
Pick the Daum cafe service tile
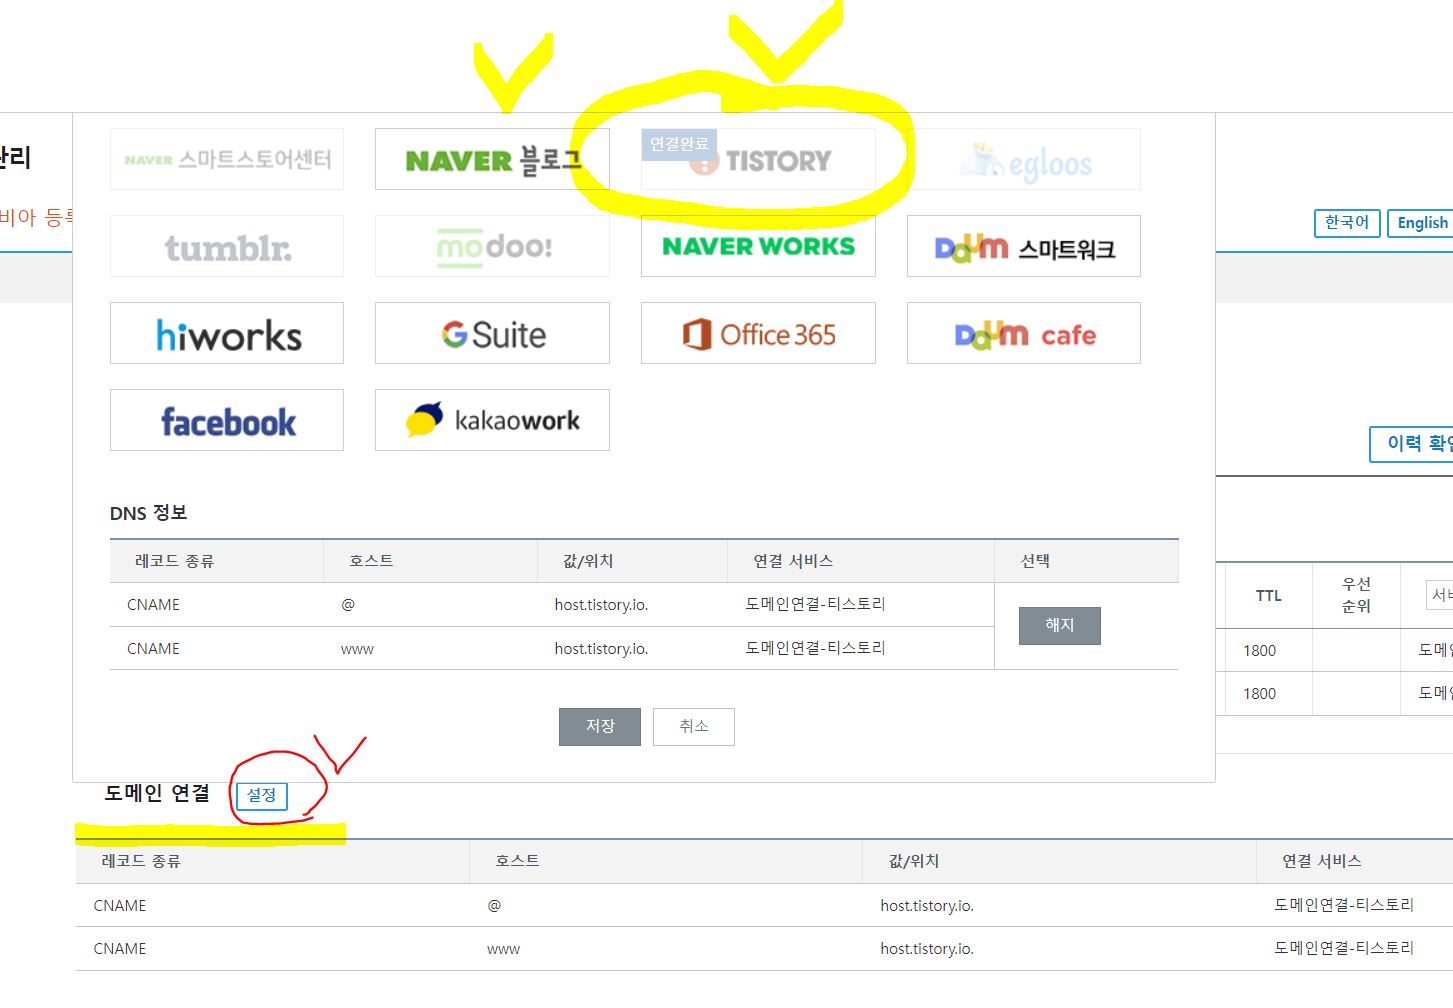click(1024, 333)
